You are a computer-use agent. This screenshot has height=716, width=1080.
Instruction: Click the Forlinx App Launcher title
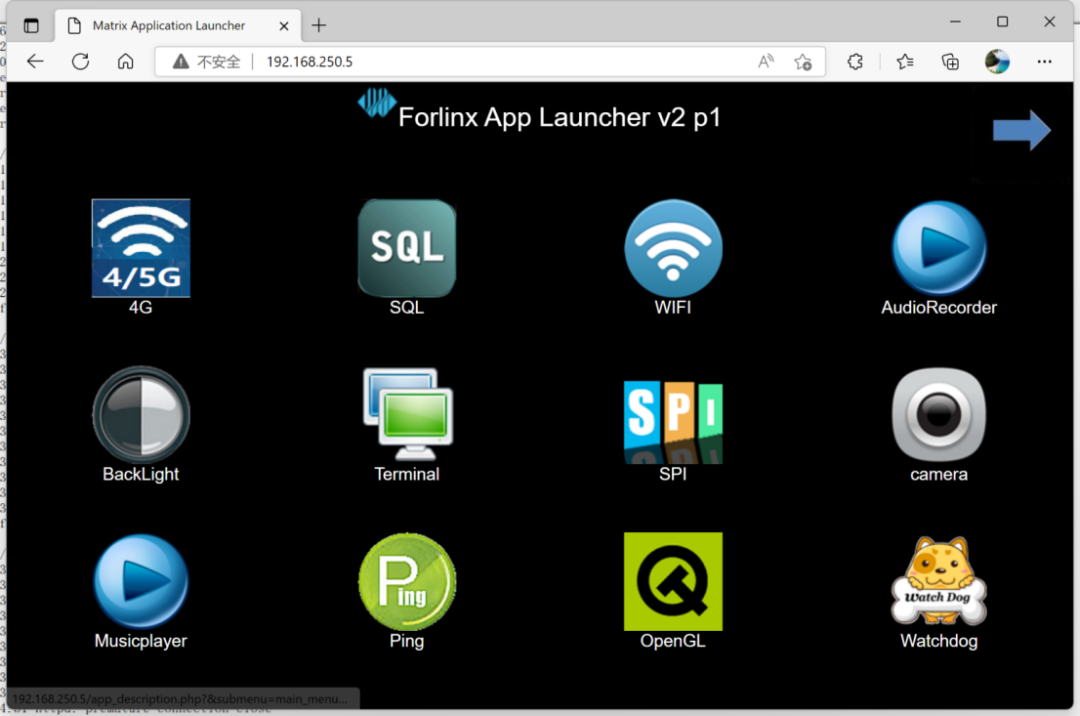(559, 117)
